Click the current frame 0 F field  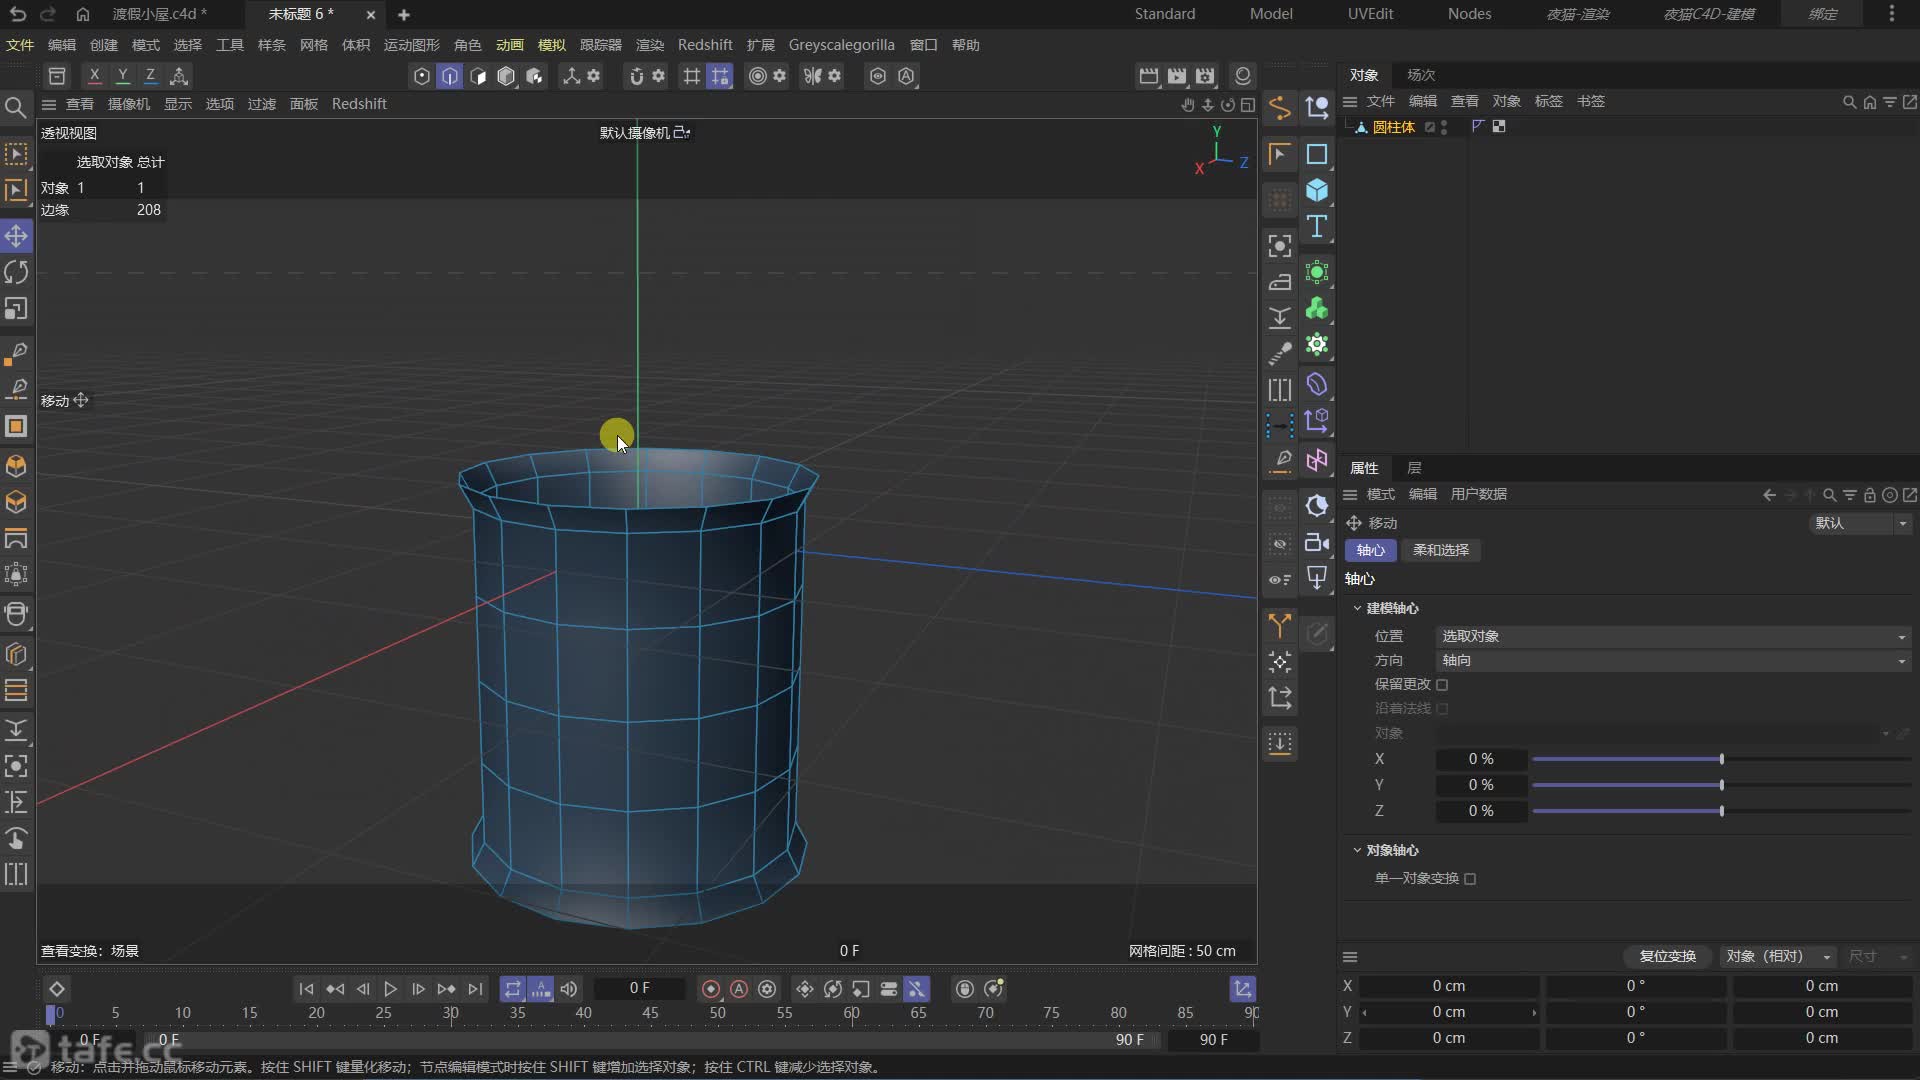(640, 989)
